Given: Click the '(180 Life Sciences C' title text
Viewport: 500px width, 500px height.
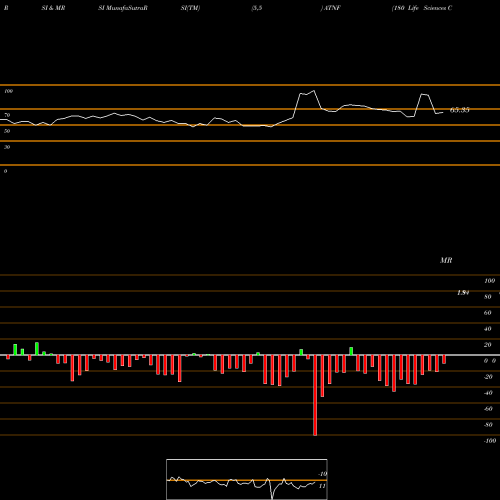Looking at the screenshot, I should (x=422, y=8).
